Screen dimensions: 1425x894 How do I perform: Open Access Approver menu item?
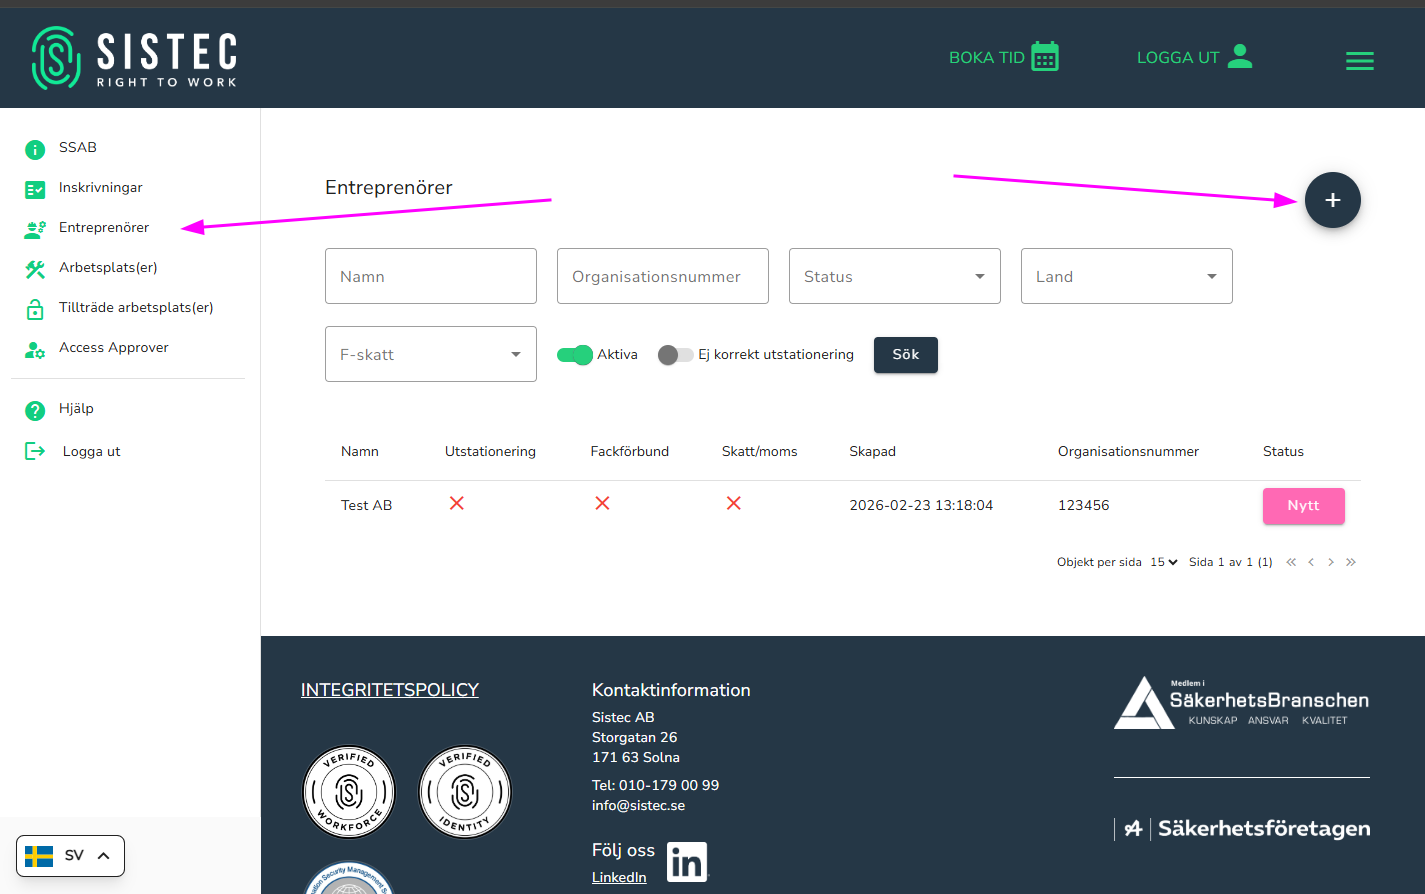click(x=114, y=348)
